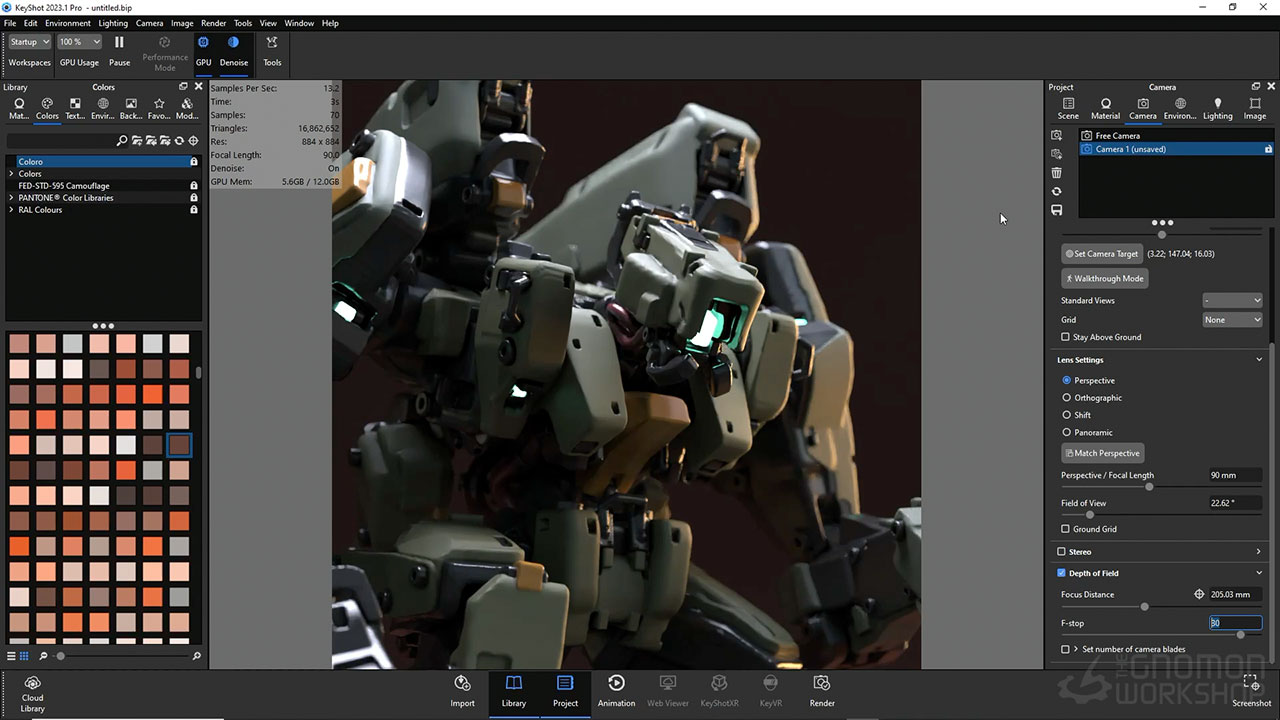The image size is (1280, 720).
Task: Switch to the Animation tab at the bottom
Action: coord(616,691)
